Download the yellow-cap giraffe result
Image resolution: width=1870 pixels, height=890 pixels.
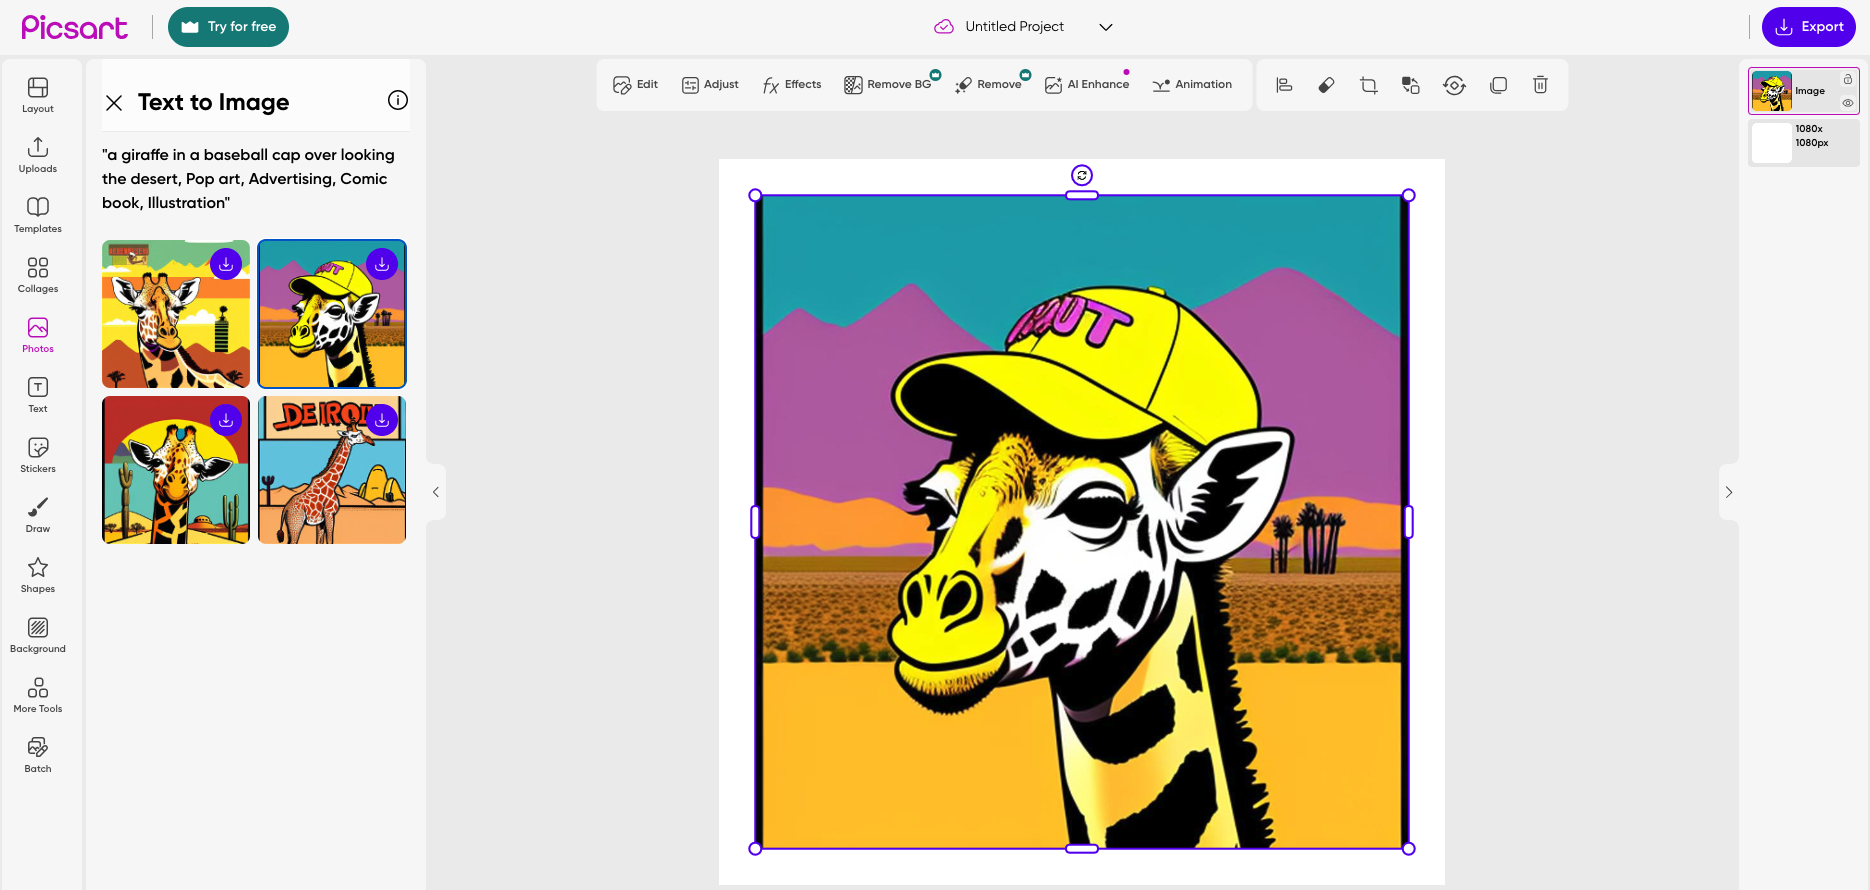click(382, 264)
